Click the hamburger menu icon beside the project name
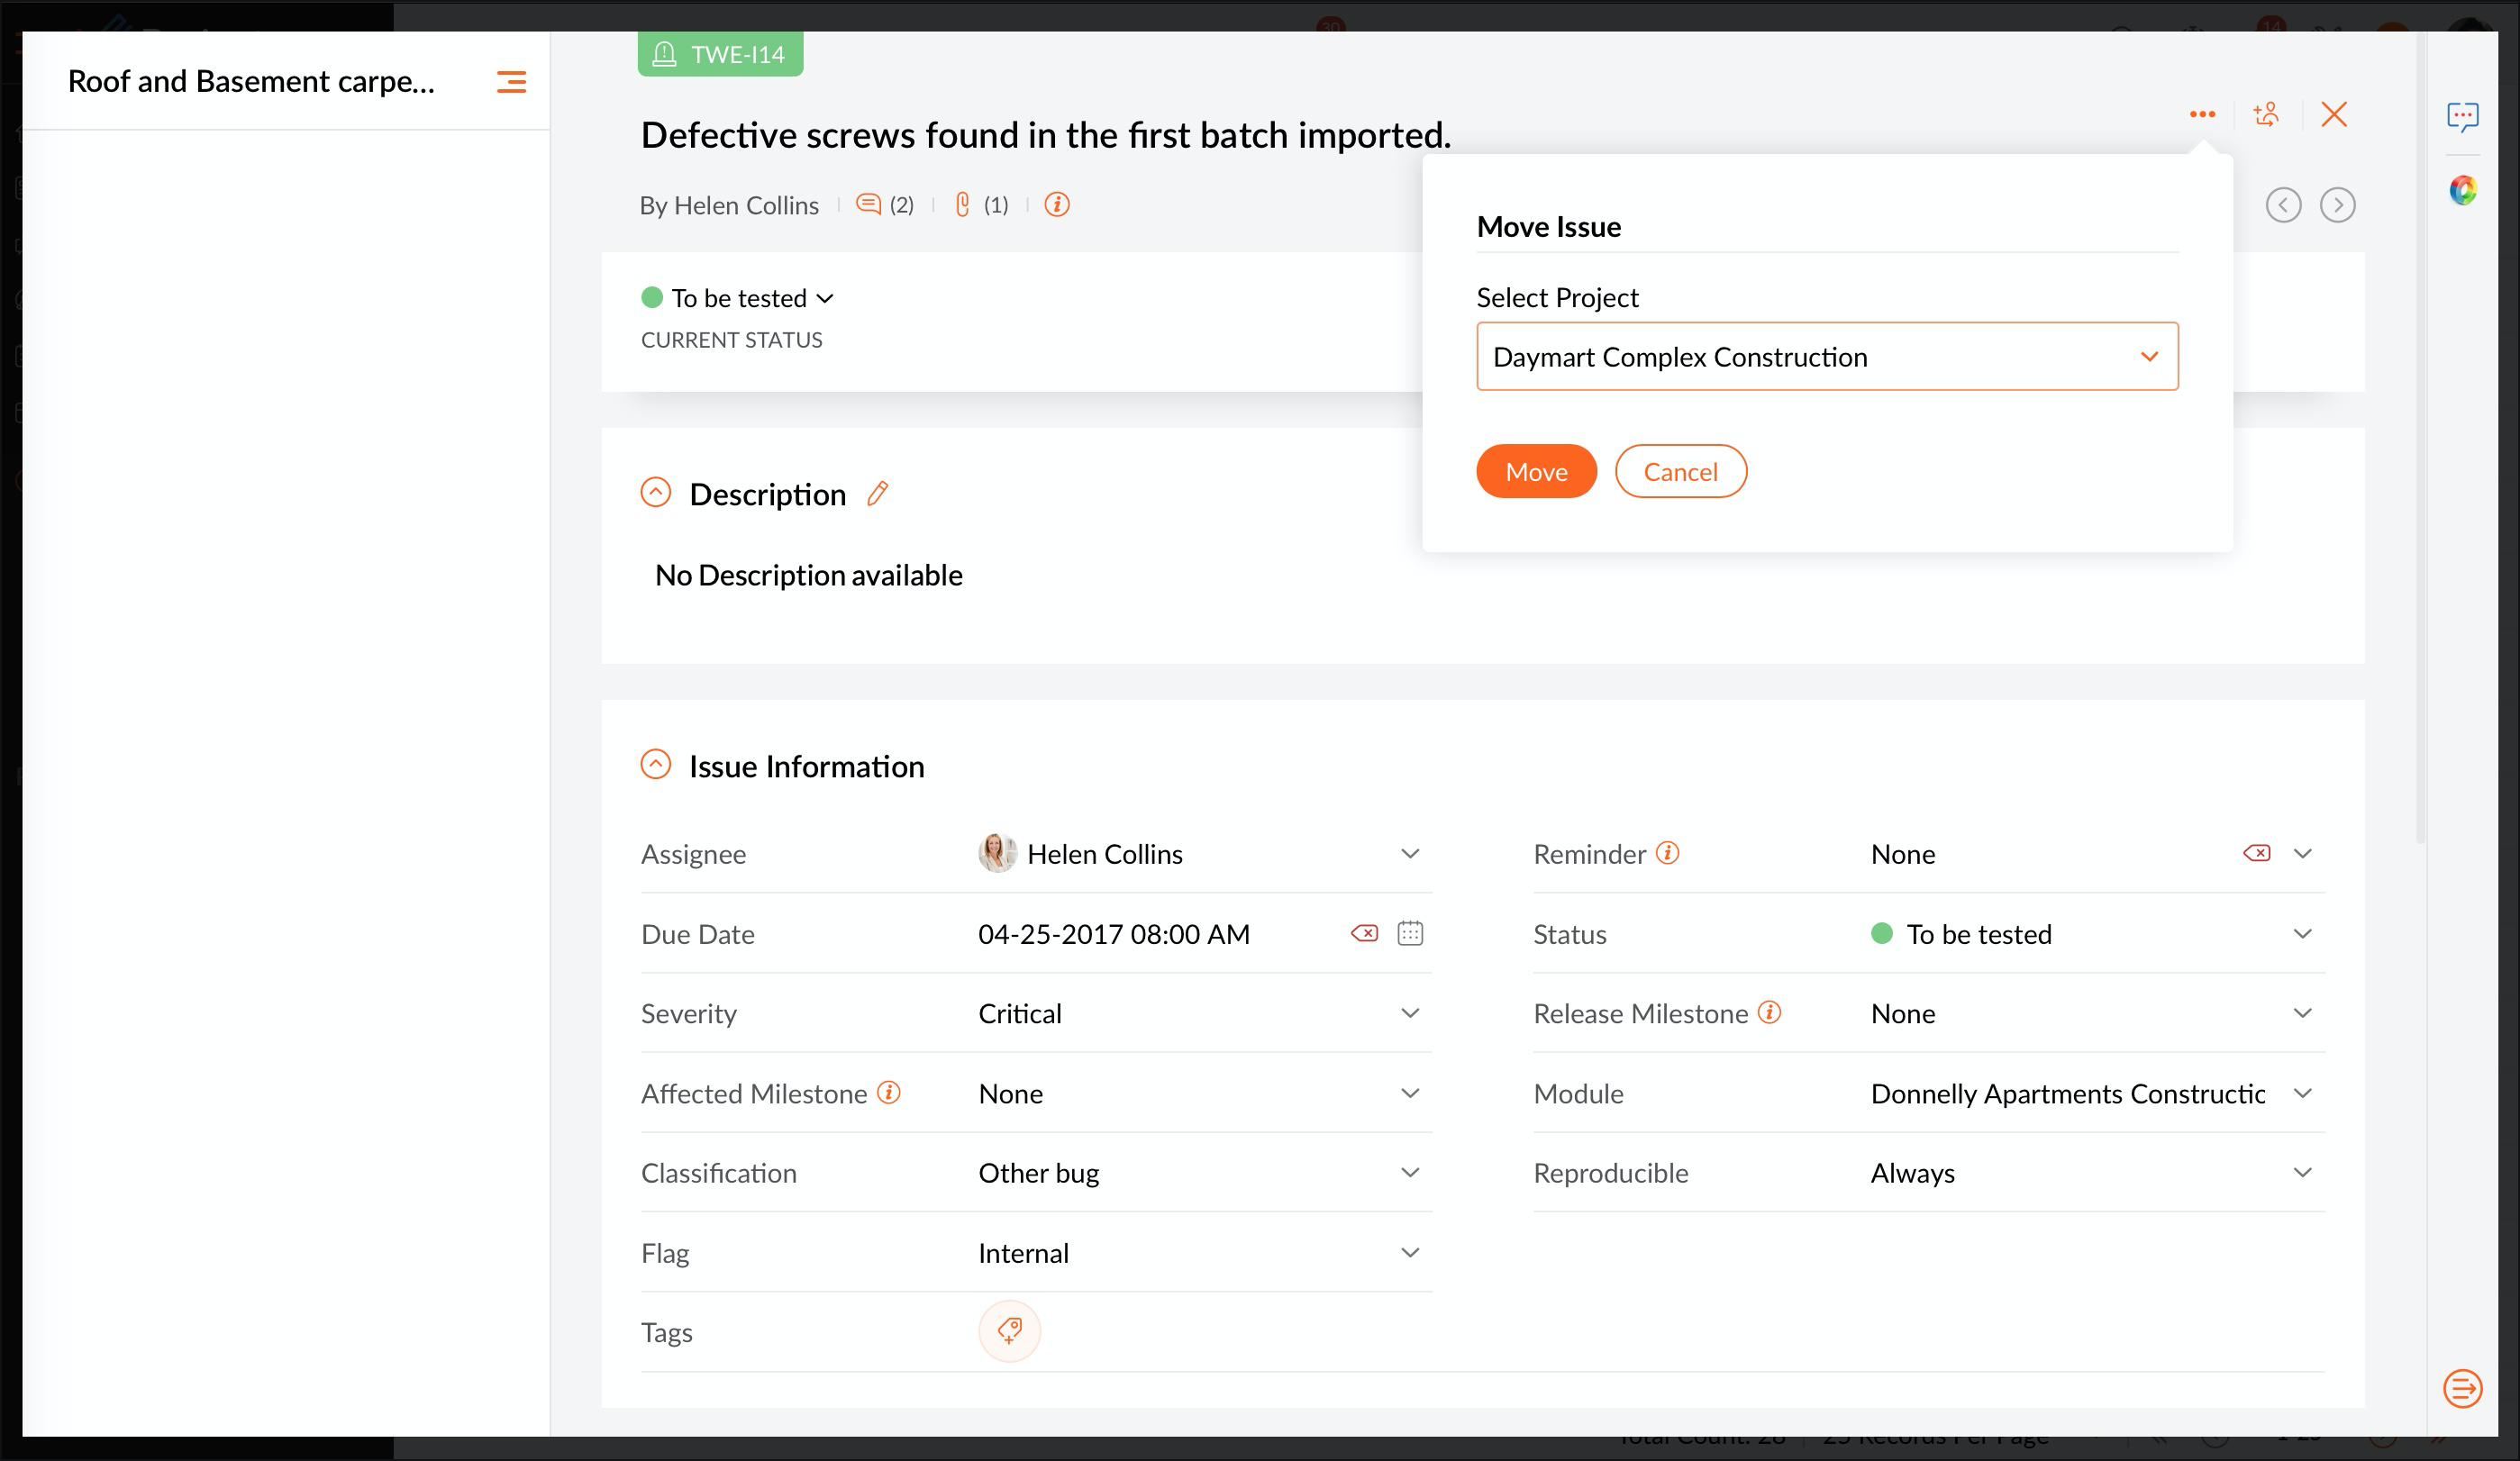 pyautogui.click(x=511, y=82)
